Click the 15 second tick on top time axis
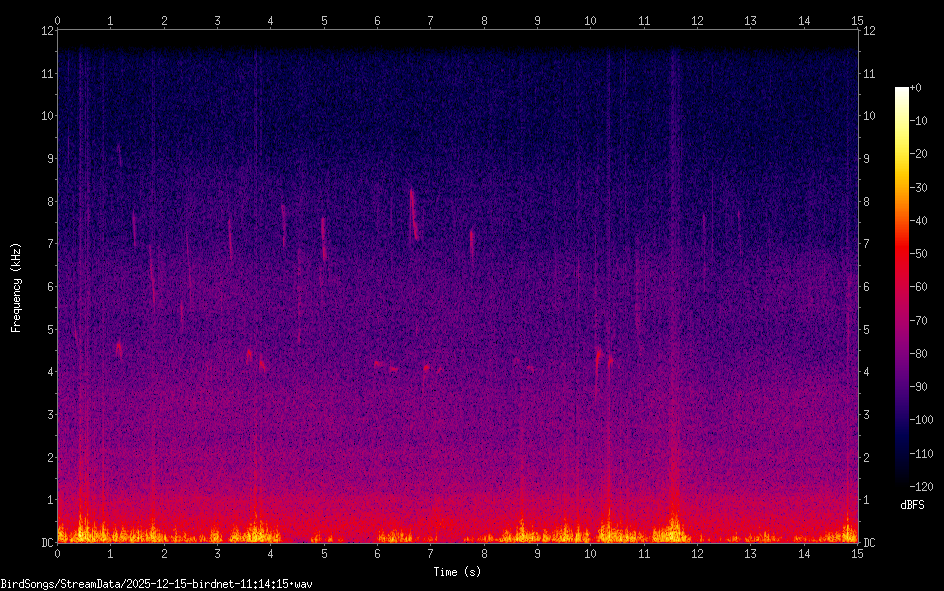Screen dimensions: 944x591 click(x=857, y=20)
